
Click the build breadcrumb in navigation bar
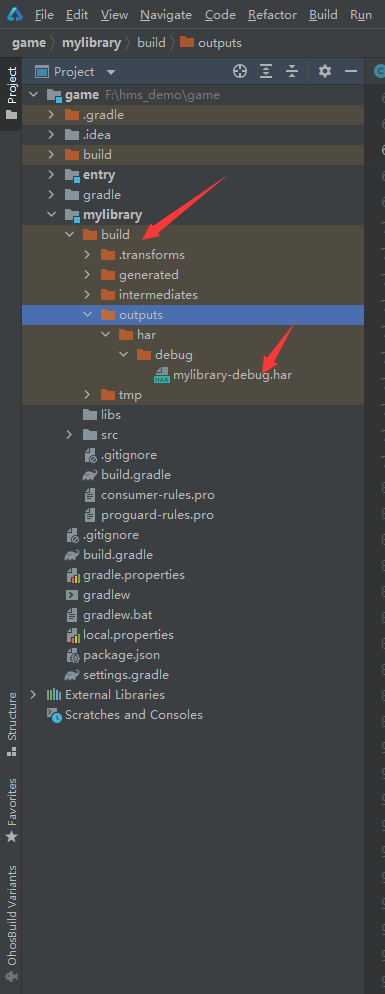tap(151, 43)
